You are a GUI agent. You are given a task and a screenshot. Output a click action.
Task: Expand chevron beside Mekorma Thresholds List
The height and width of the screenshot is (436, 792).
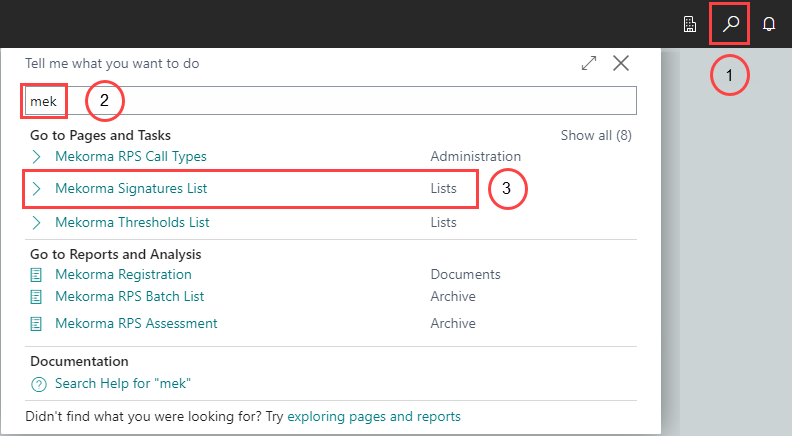click(37, 223)
